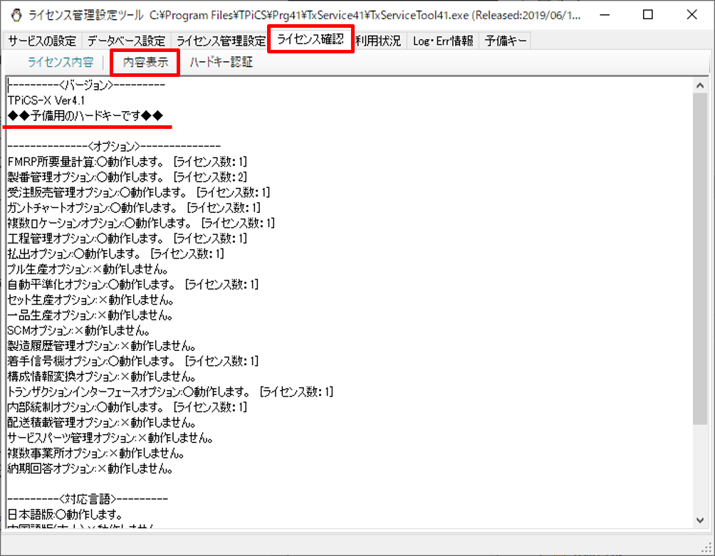Click the vertical scrollbar thumb

(700, 259)
